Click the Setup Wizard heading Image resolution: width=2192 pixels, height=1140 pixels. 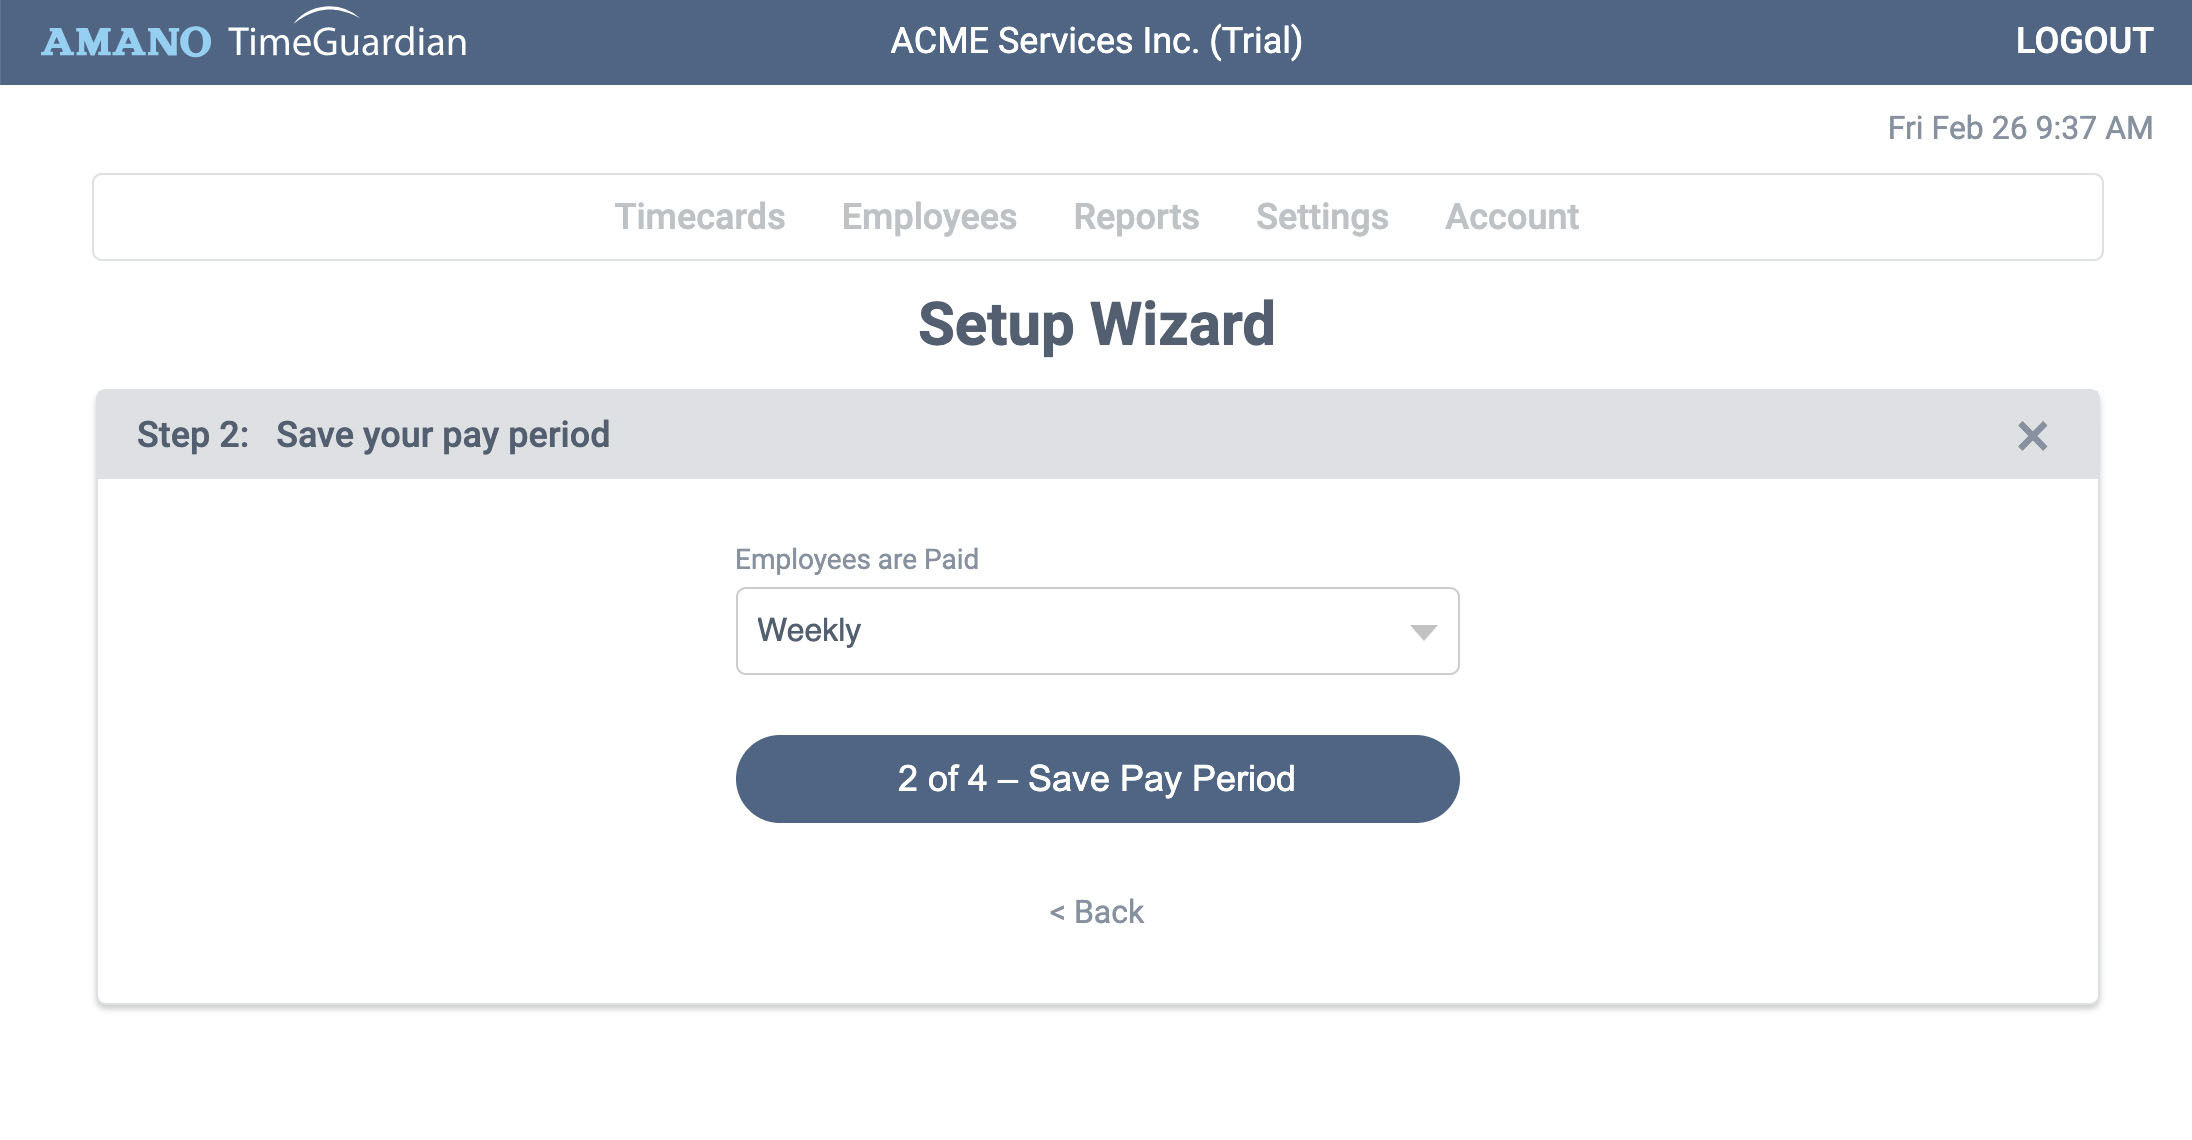point(1096,325)
